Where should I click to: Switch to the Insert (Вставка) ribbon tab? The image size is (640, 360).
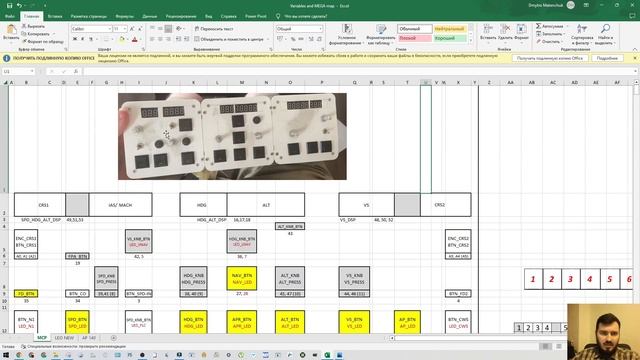point(55,16)
